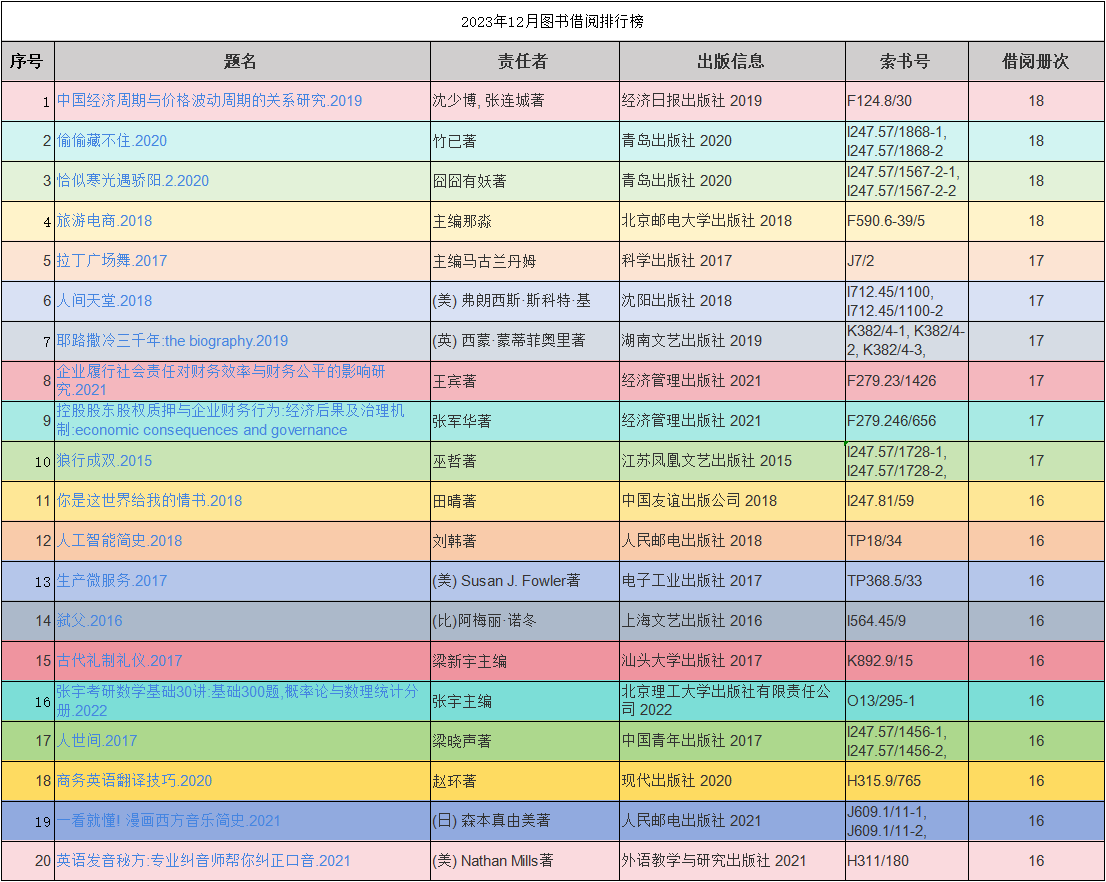Open 生产微服务.2017 book link

tap(111, 581)
